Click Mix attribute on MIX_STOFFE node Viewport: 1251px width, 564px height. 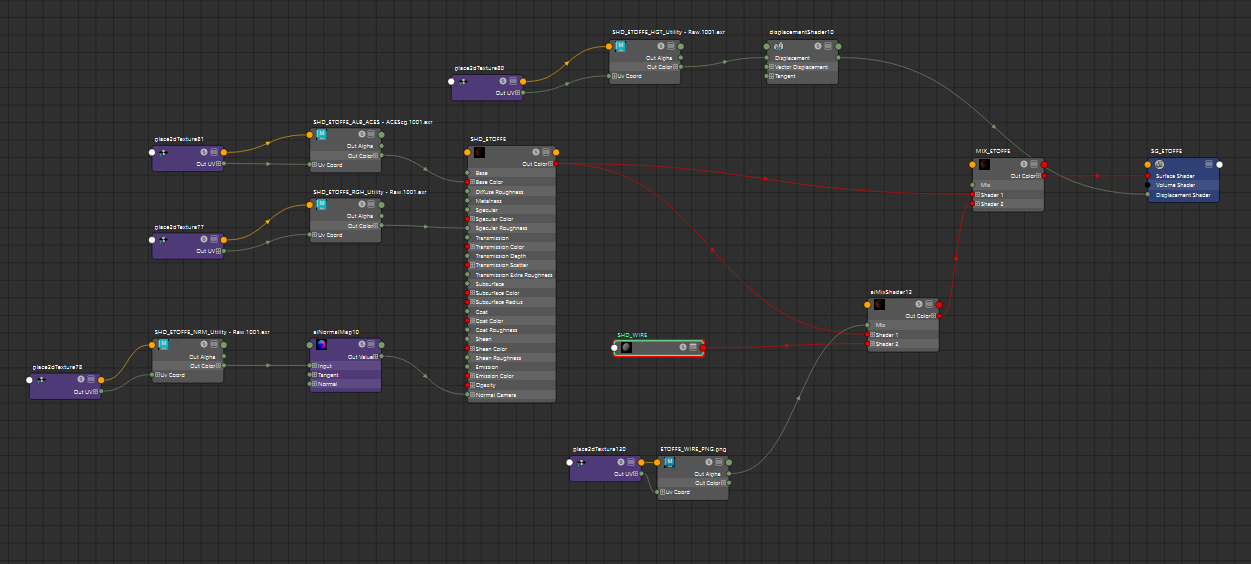(1008, 185)
